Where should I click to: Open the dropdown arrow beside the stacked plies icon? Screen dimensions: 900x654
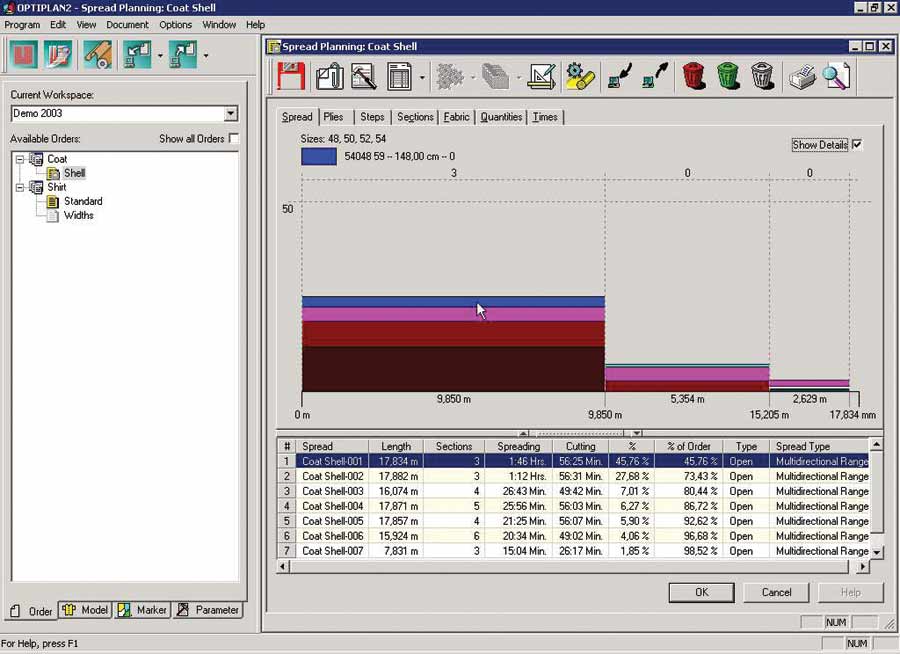518,78
